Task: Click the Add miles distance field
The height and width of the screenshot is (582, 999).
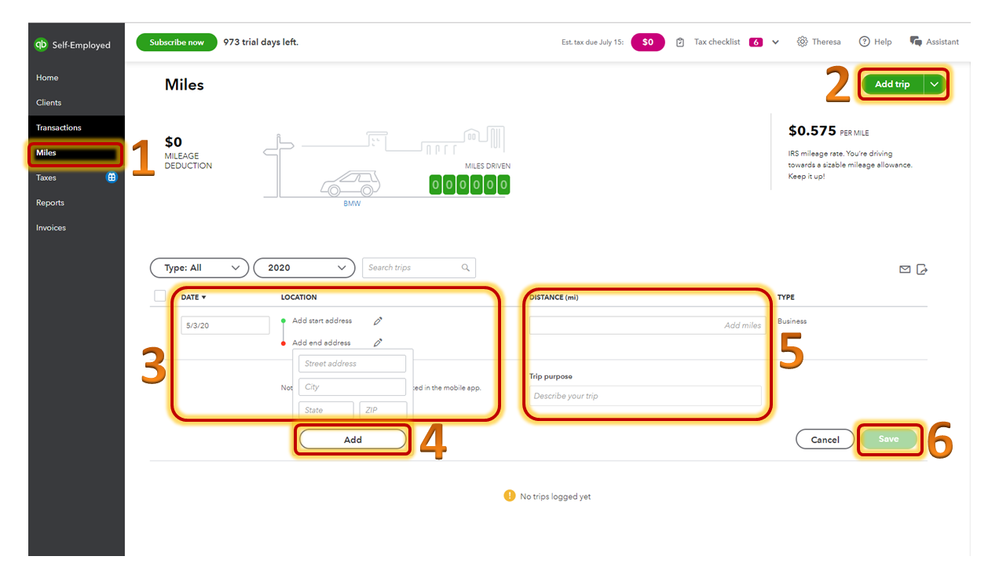Action: 647,325
